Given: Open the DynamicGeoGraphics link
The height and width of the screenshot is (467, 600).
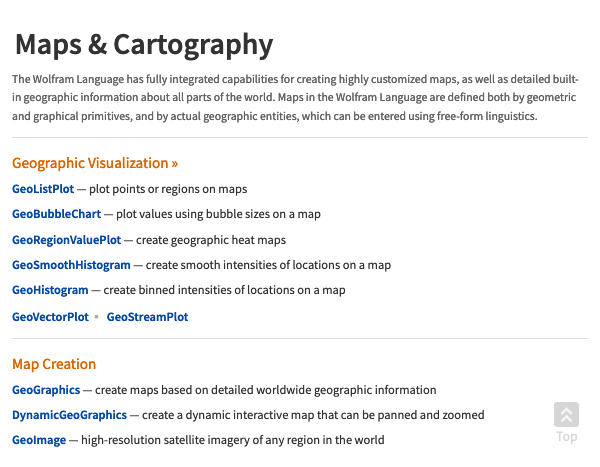Looking at the screenshot, I should point(69,415).
